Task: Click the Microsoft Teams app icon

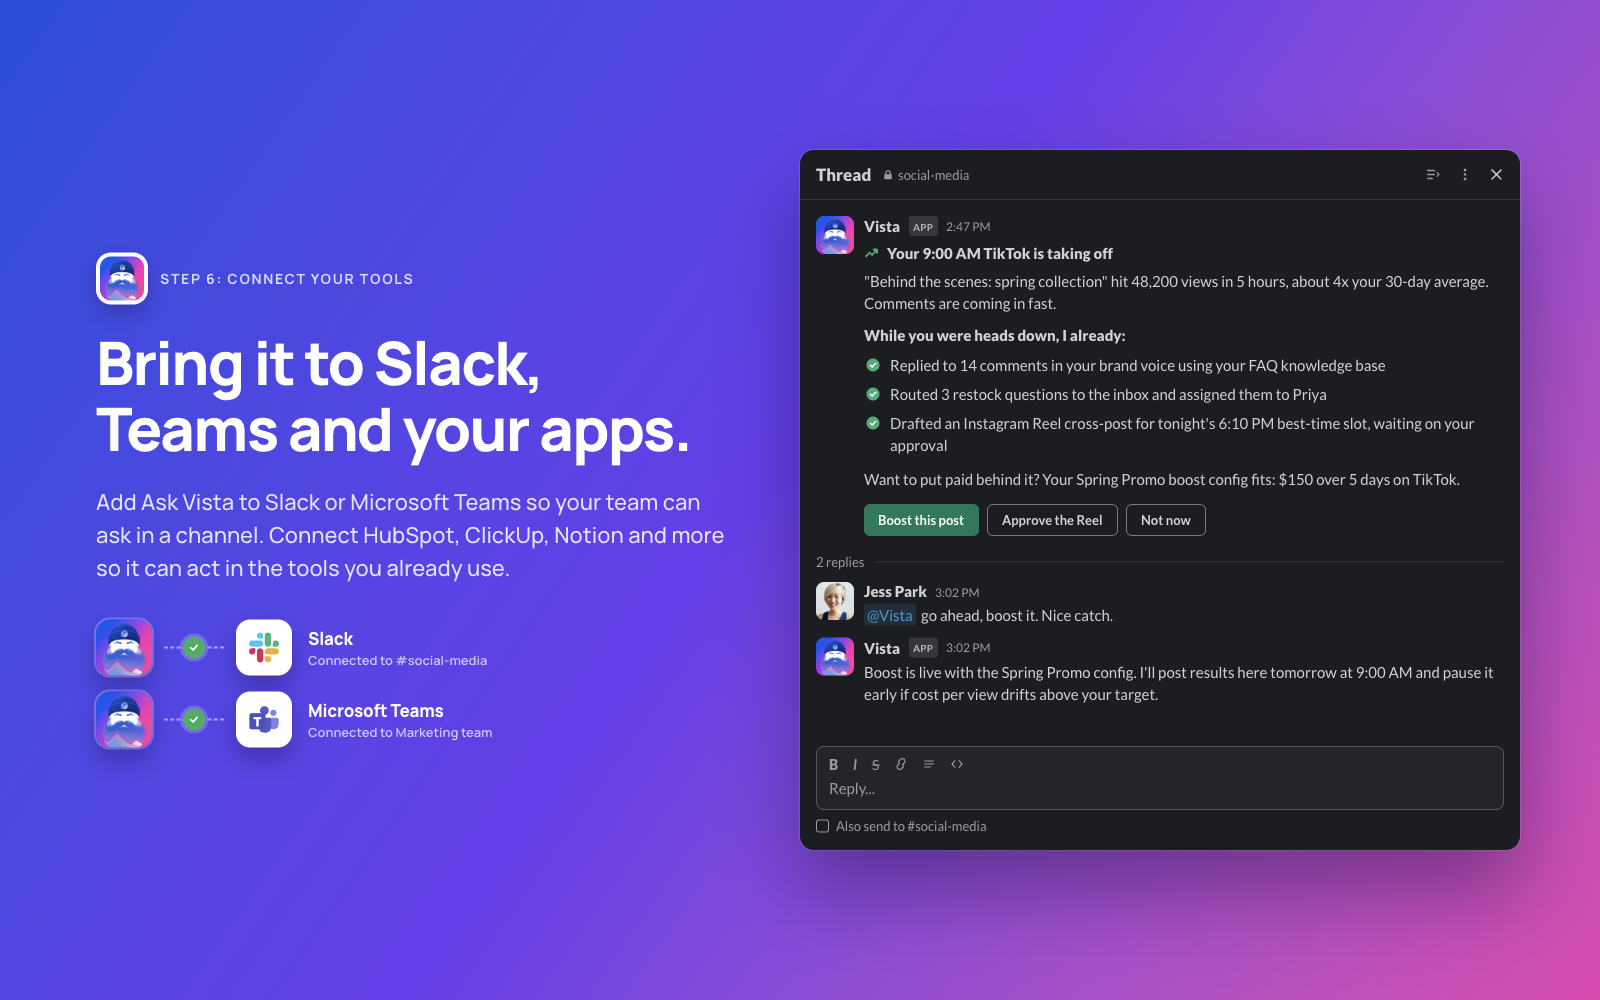Action: 264,720
